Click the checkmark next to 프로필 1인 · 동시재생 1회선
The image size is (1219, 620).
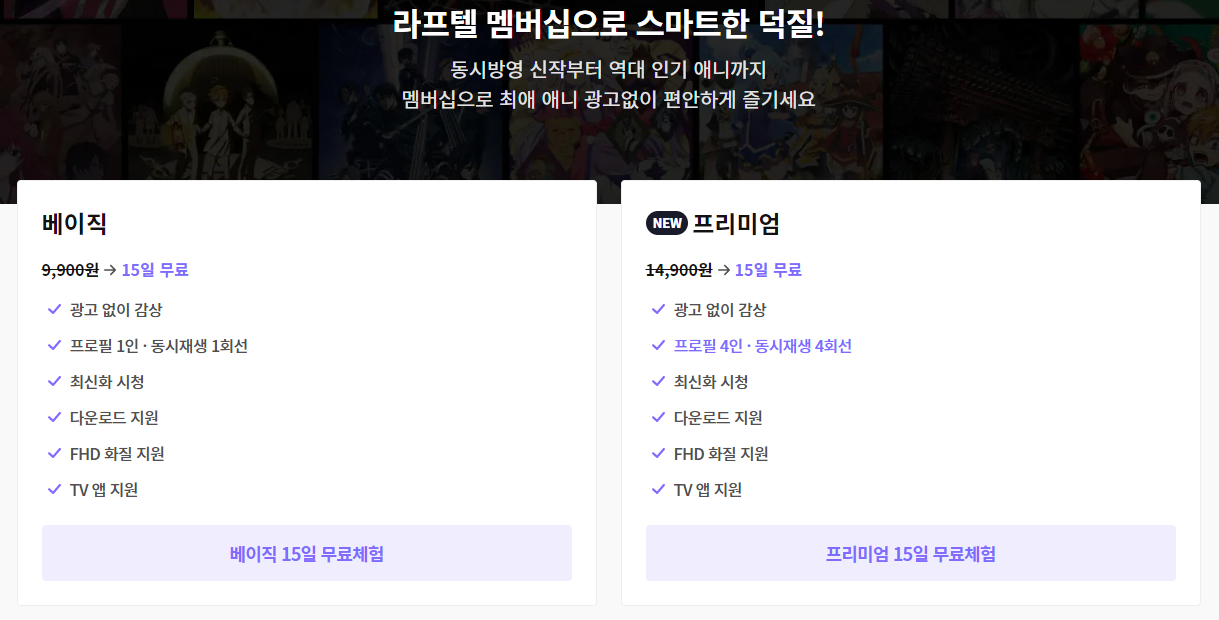click(55, 345)
